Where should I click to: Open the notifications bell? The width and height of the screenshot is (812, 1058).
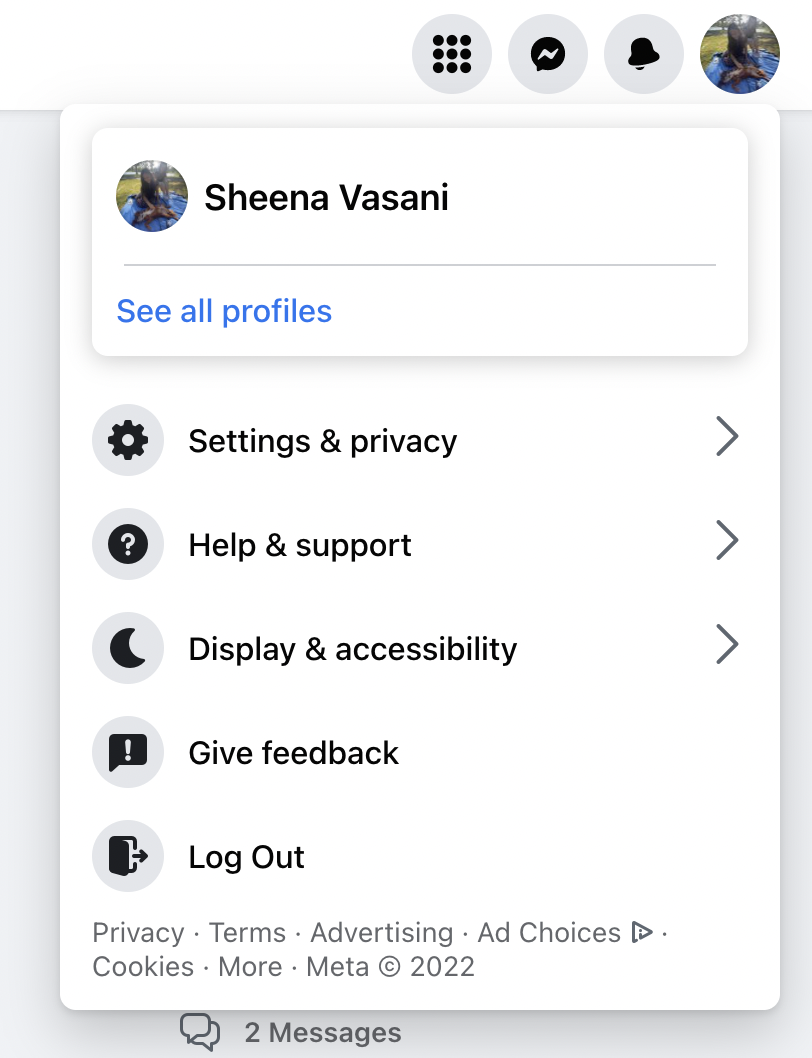pyautogui.click(x=643, y=54)
